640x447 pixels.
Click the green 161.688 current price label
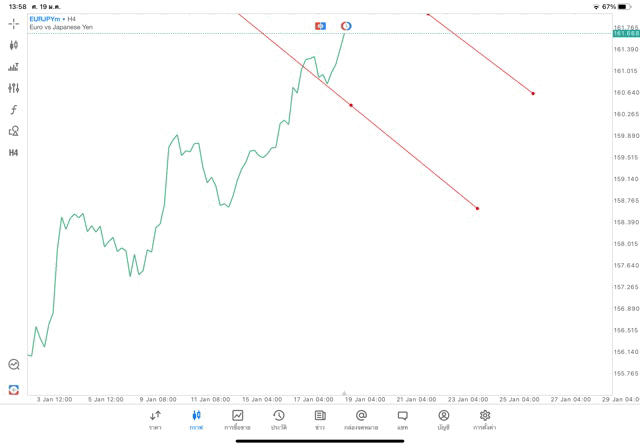(x=625, y=34)
